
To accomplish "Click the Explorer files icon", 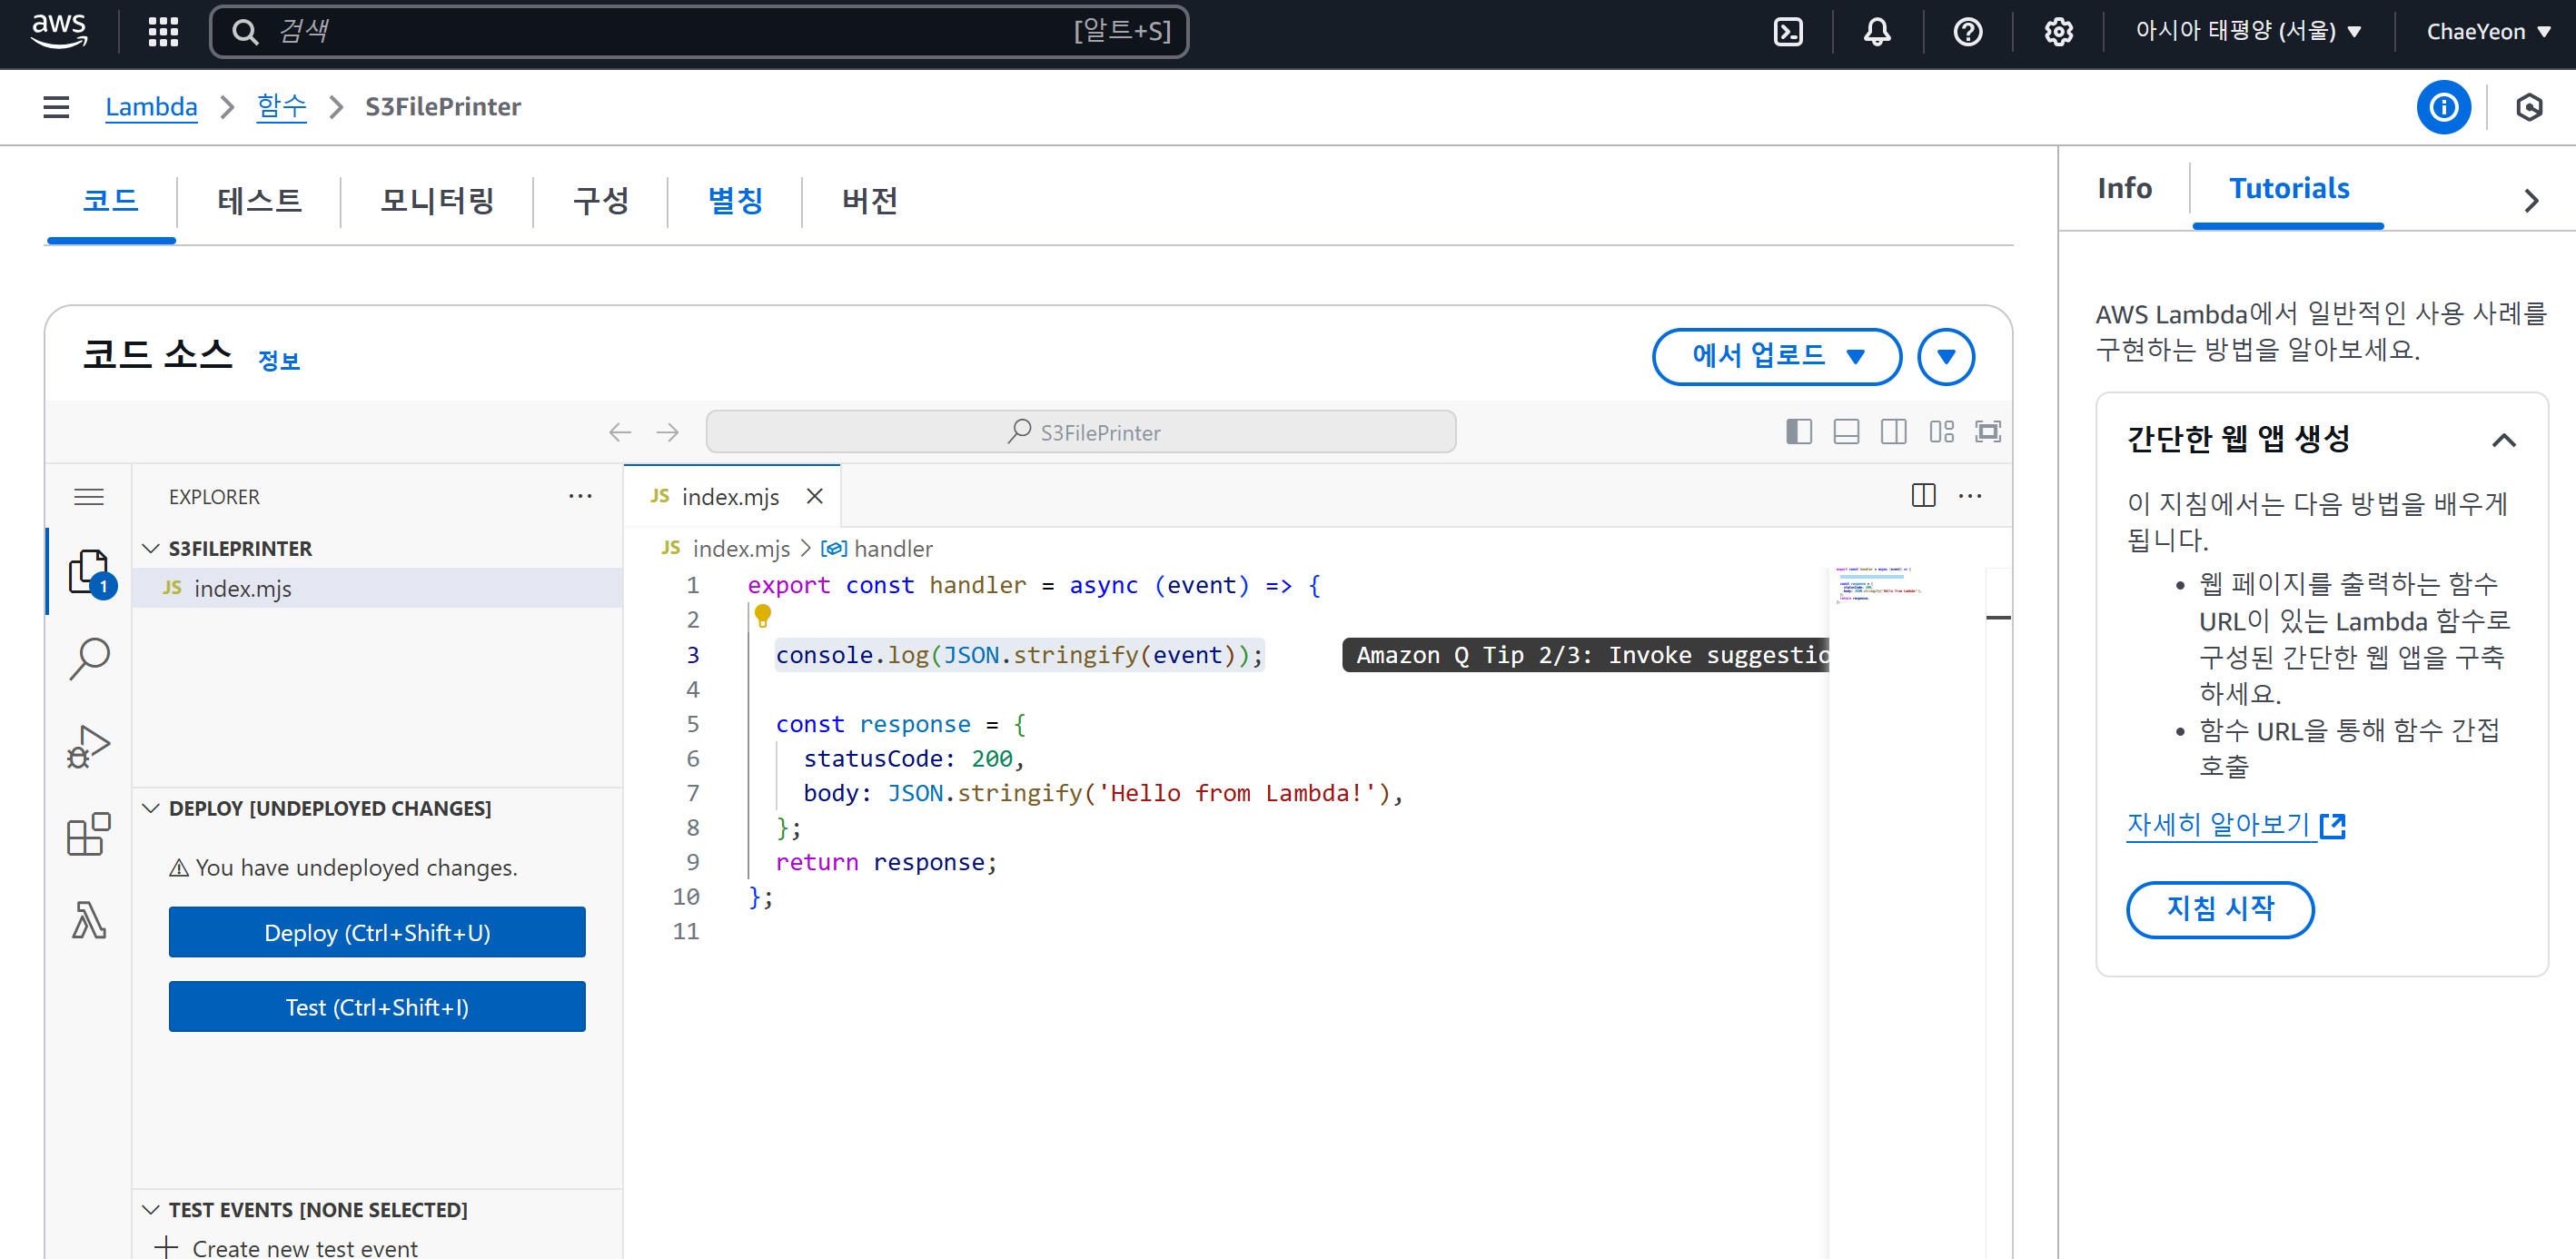I will tap(89, 572).
